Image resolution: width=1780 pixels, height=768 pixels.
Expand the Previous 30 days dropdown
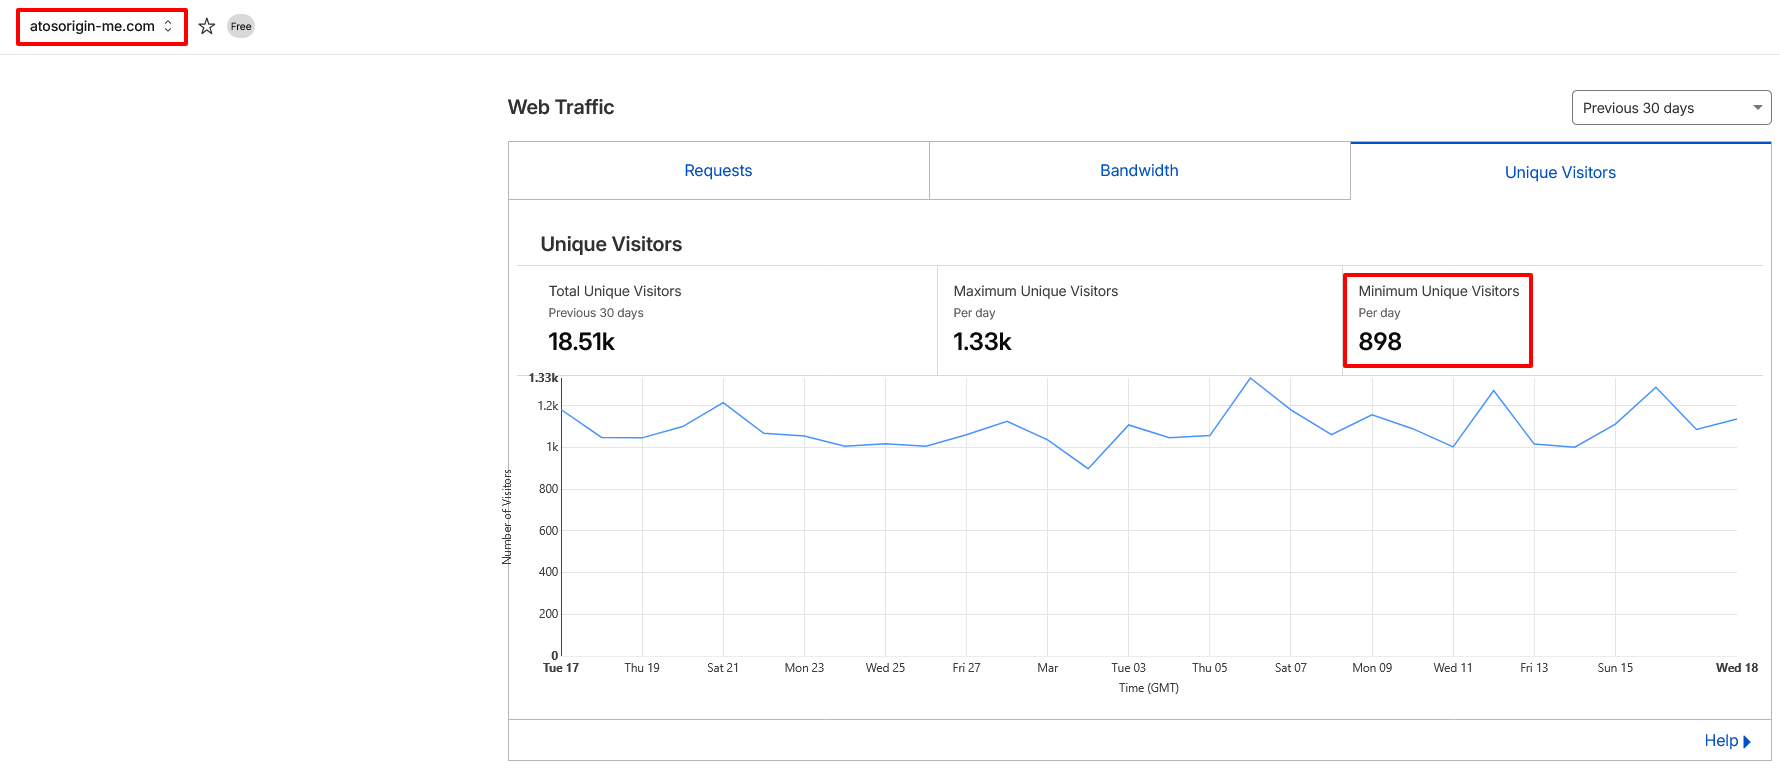pyautogui.click(x=1670, y=108)
